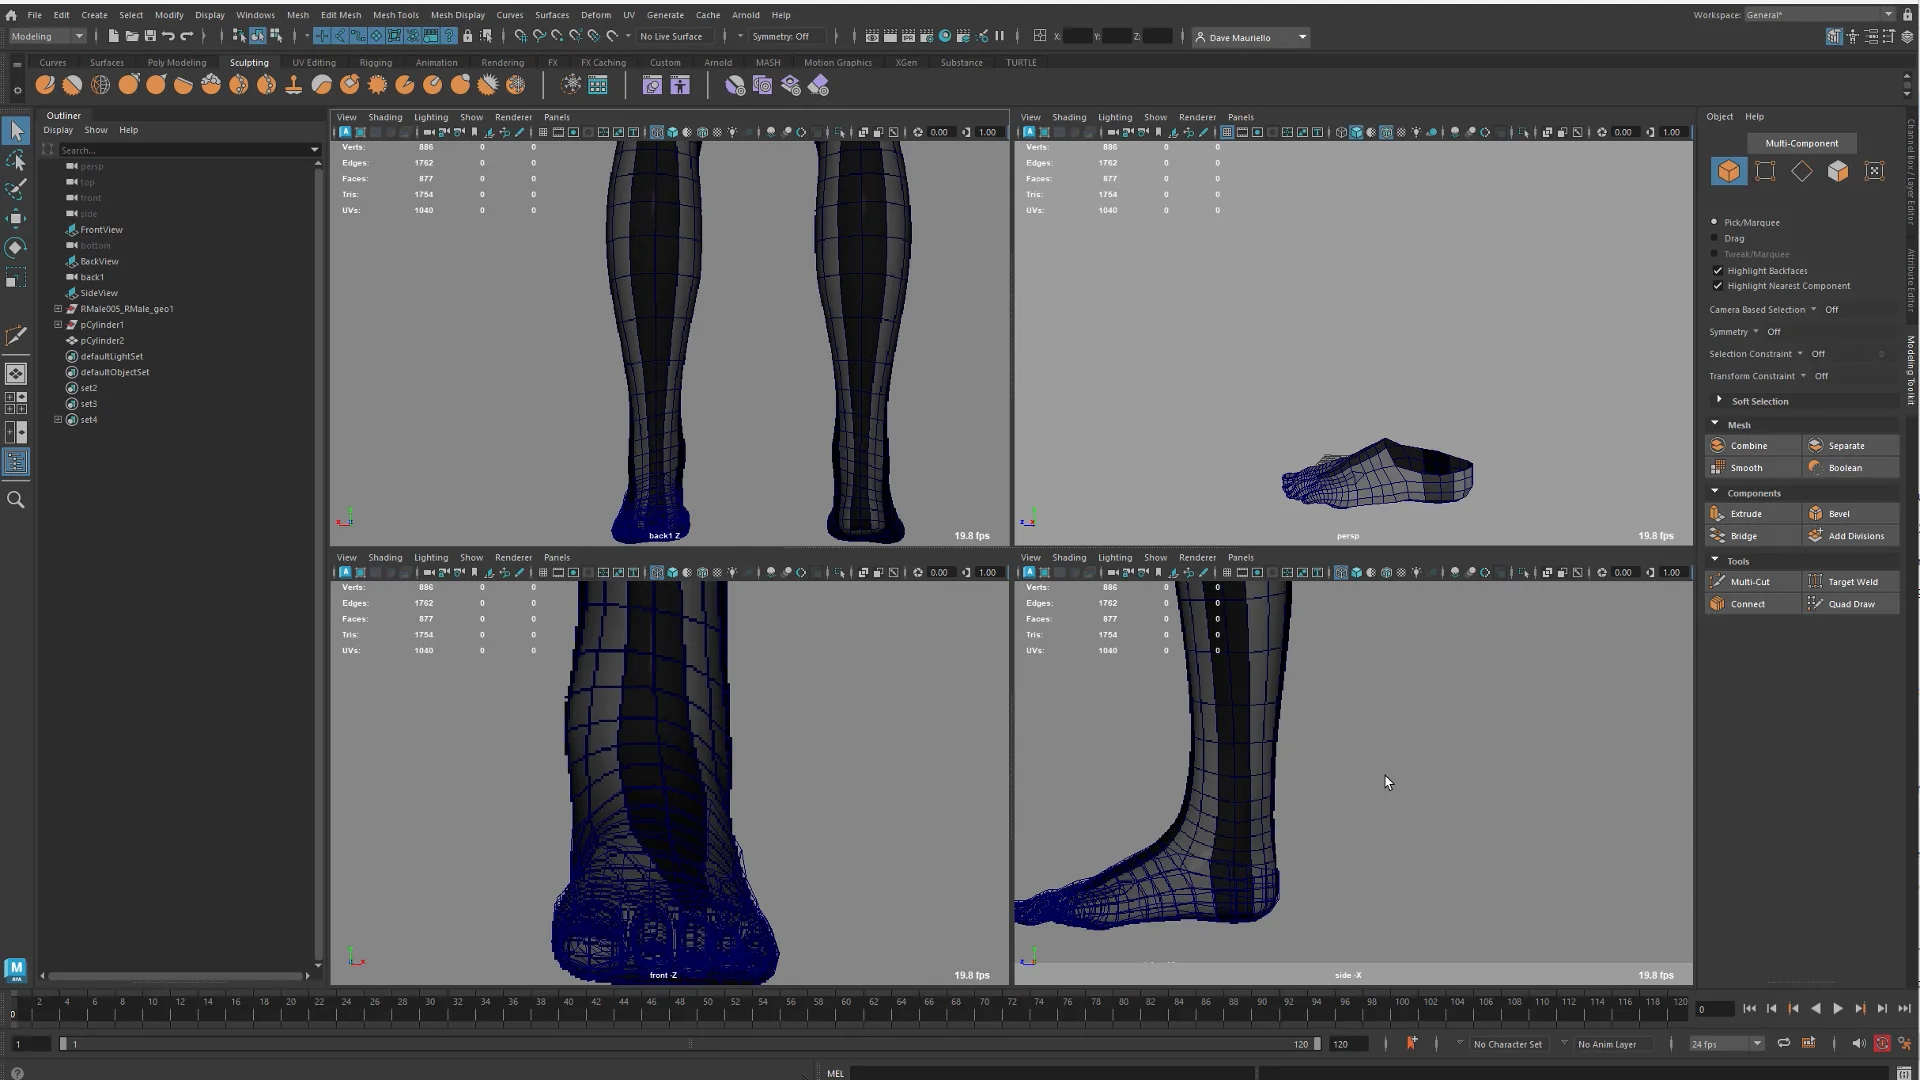Click the Combine button in the Mesh section

(1748, 445)
